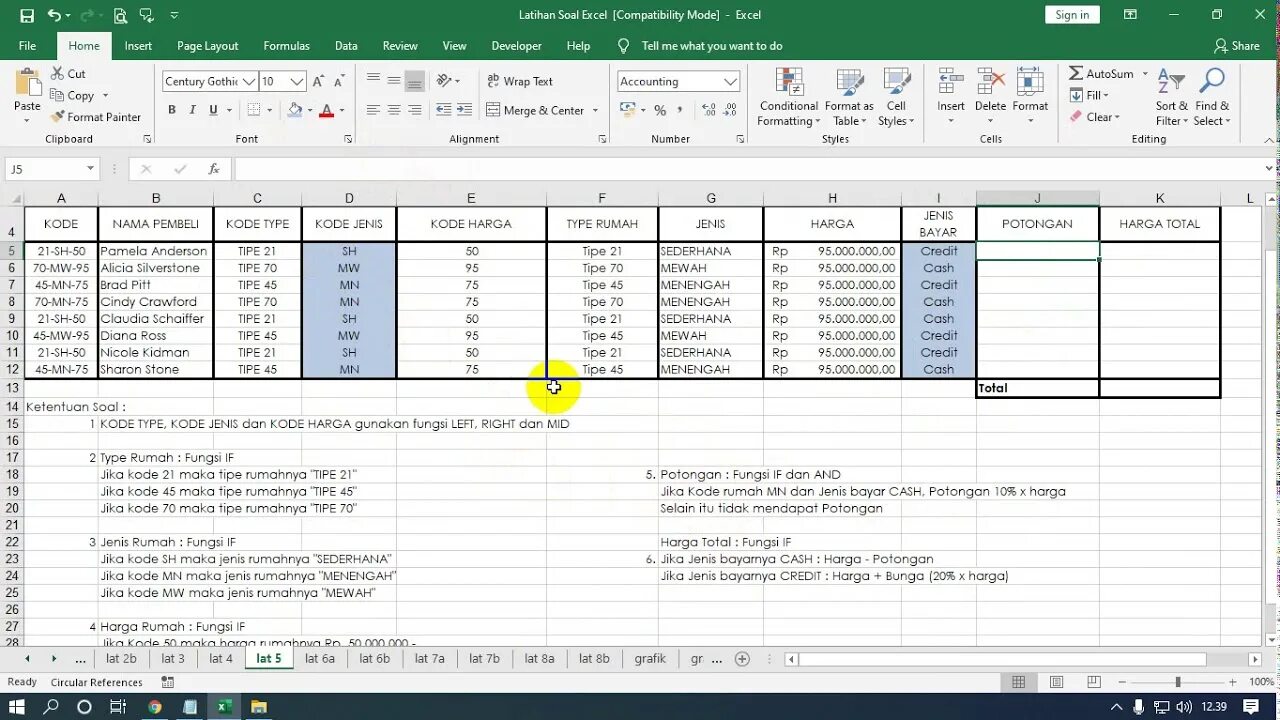Viewport: 1280px width, 720px height.
Task: Click the Share button
Action: point(1236,46)
